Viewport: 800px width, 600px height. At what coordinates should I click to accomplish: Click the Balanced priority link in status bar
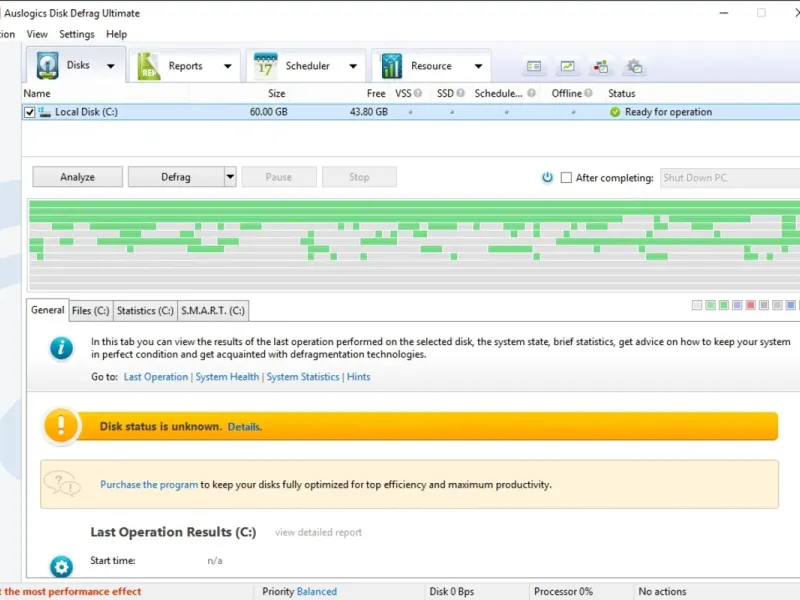[x=316, y=591]
